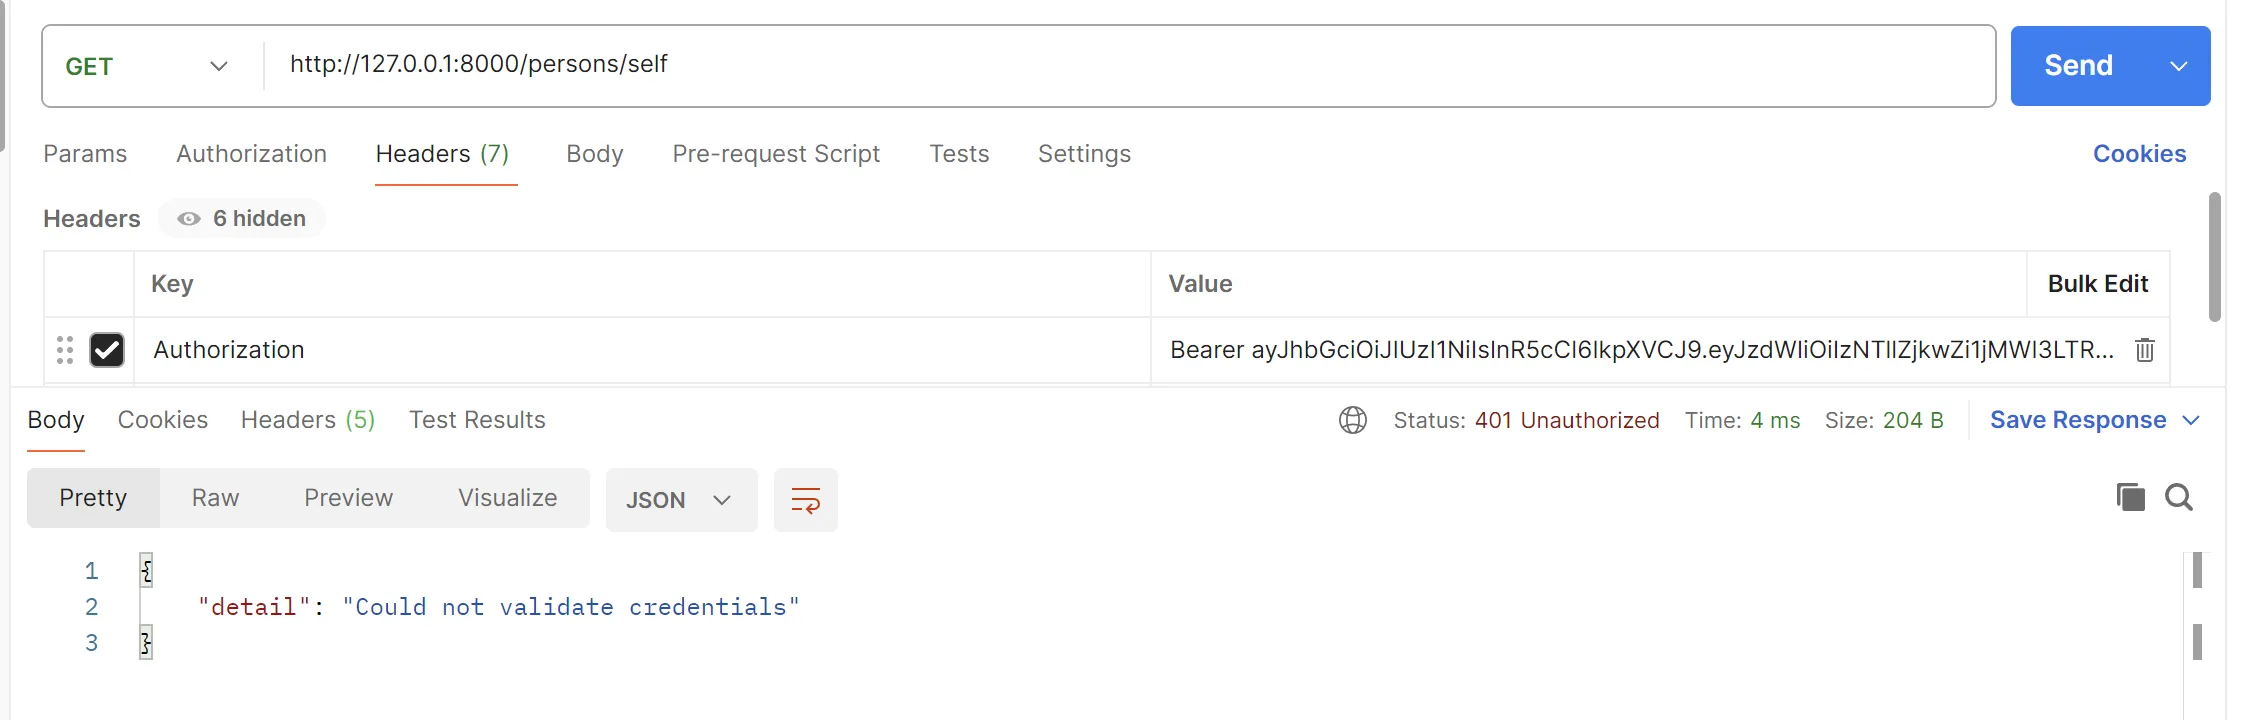This screenshot has width=2261, height=720.
Task: Select the request Headers (7) tab
Action: click(442, 154)
